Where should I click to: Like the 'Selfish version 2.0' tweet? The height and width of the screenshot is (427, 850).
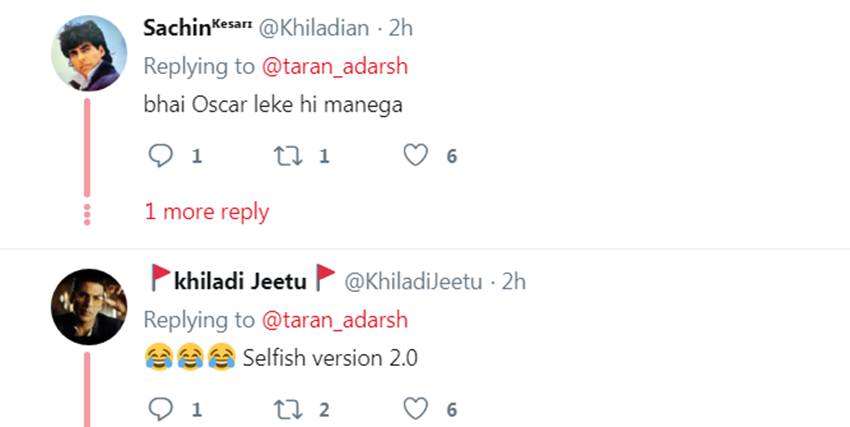415,408
